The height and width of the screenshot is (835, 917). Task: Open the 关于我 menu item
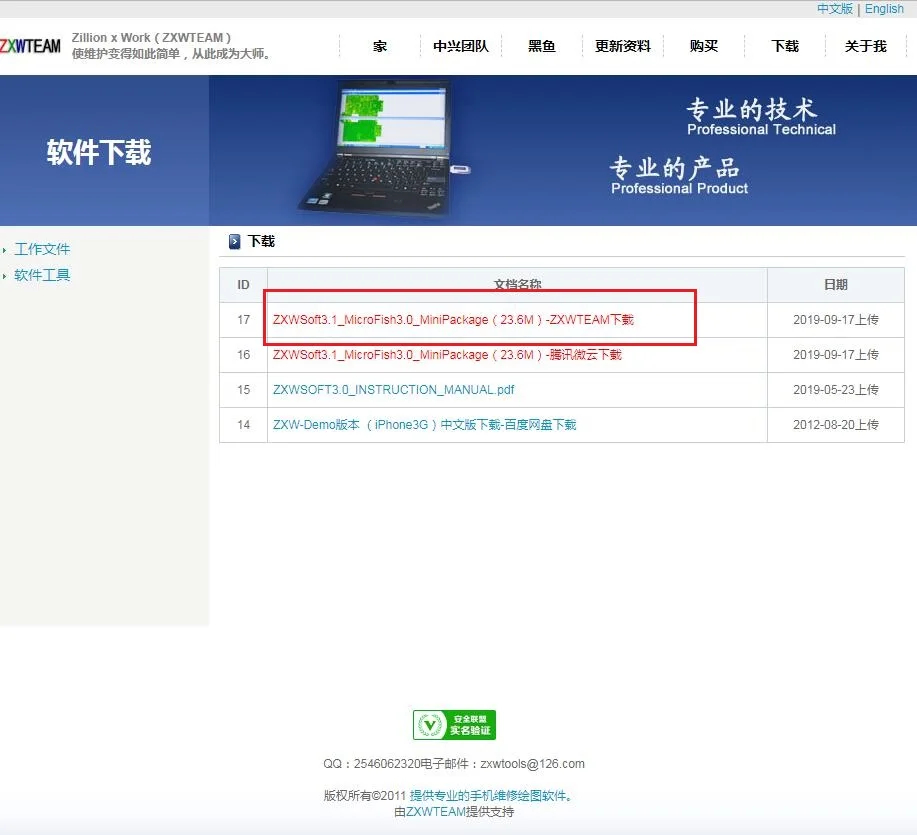[866, 46]
